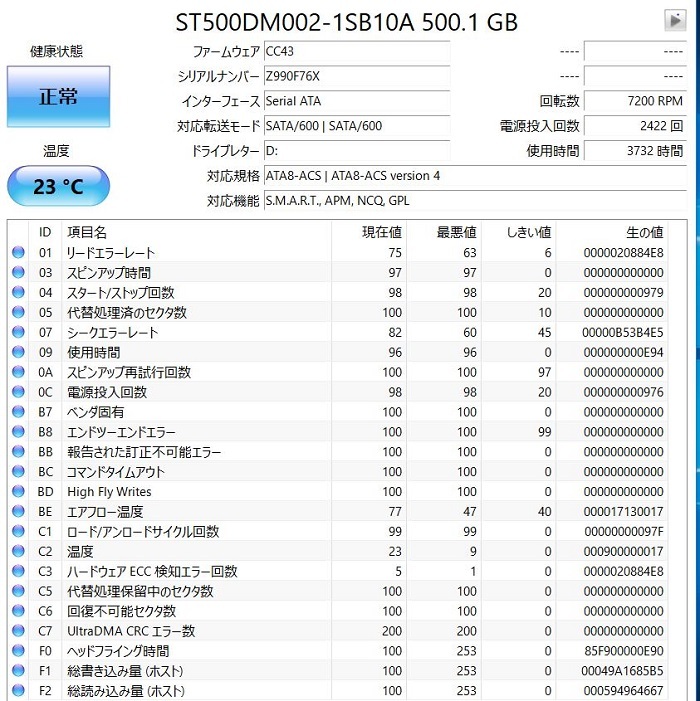The height and width of the screenshot is (701, 700).
Task: Click the インターフェース field showing Serial ATA
Action: click(x=357, y=101)
